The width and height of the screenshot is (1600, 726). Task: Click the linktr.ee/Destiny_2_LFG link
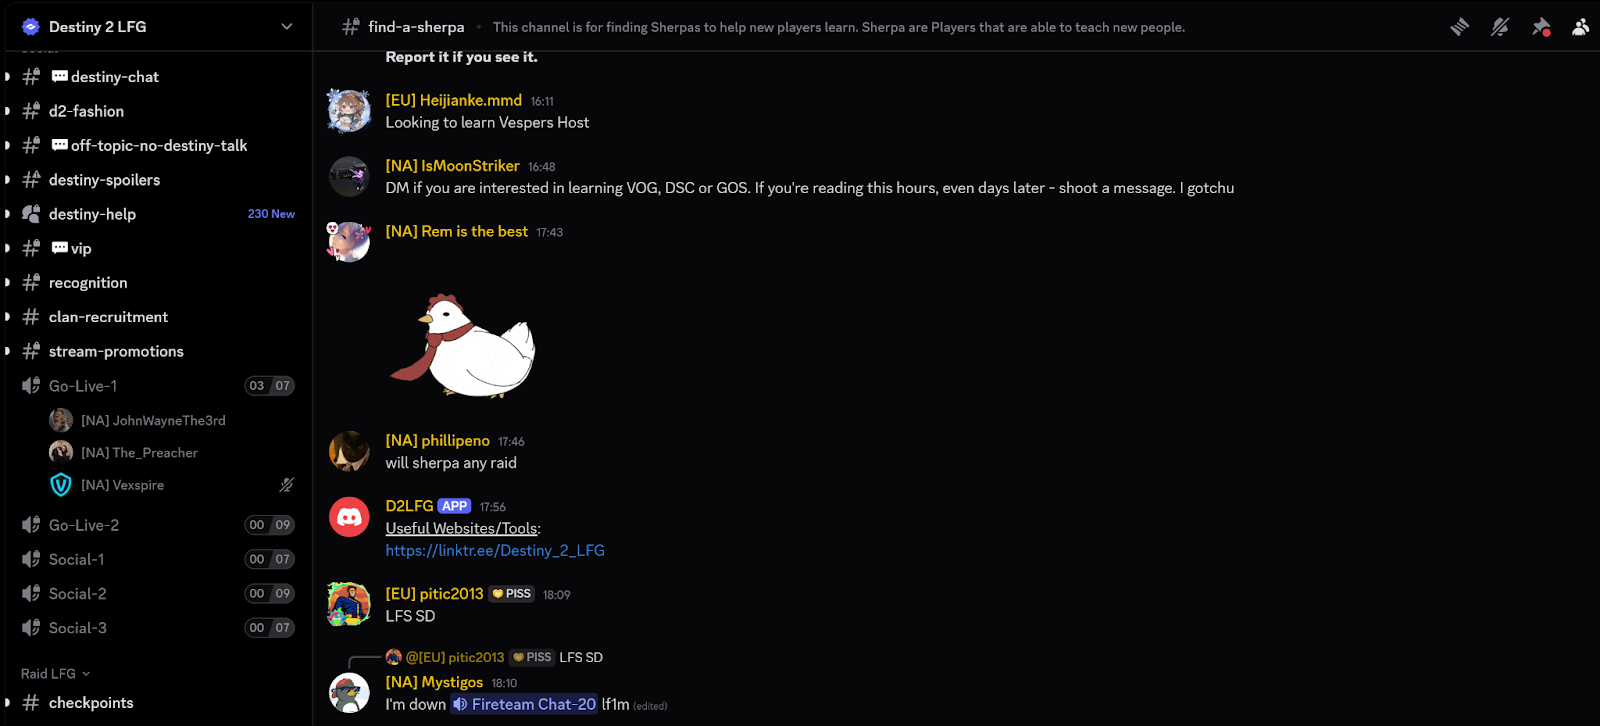pyautogui.click(x=495, y=551)
